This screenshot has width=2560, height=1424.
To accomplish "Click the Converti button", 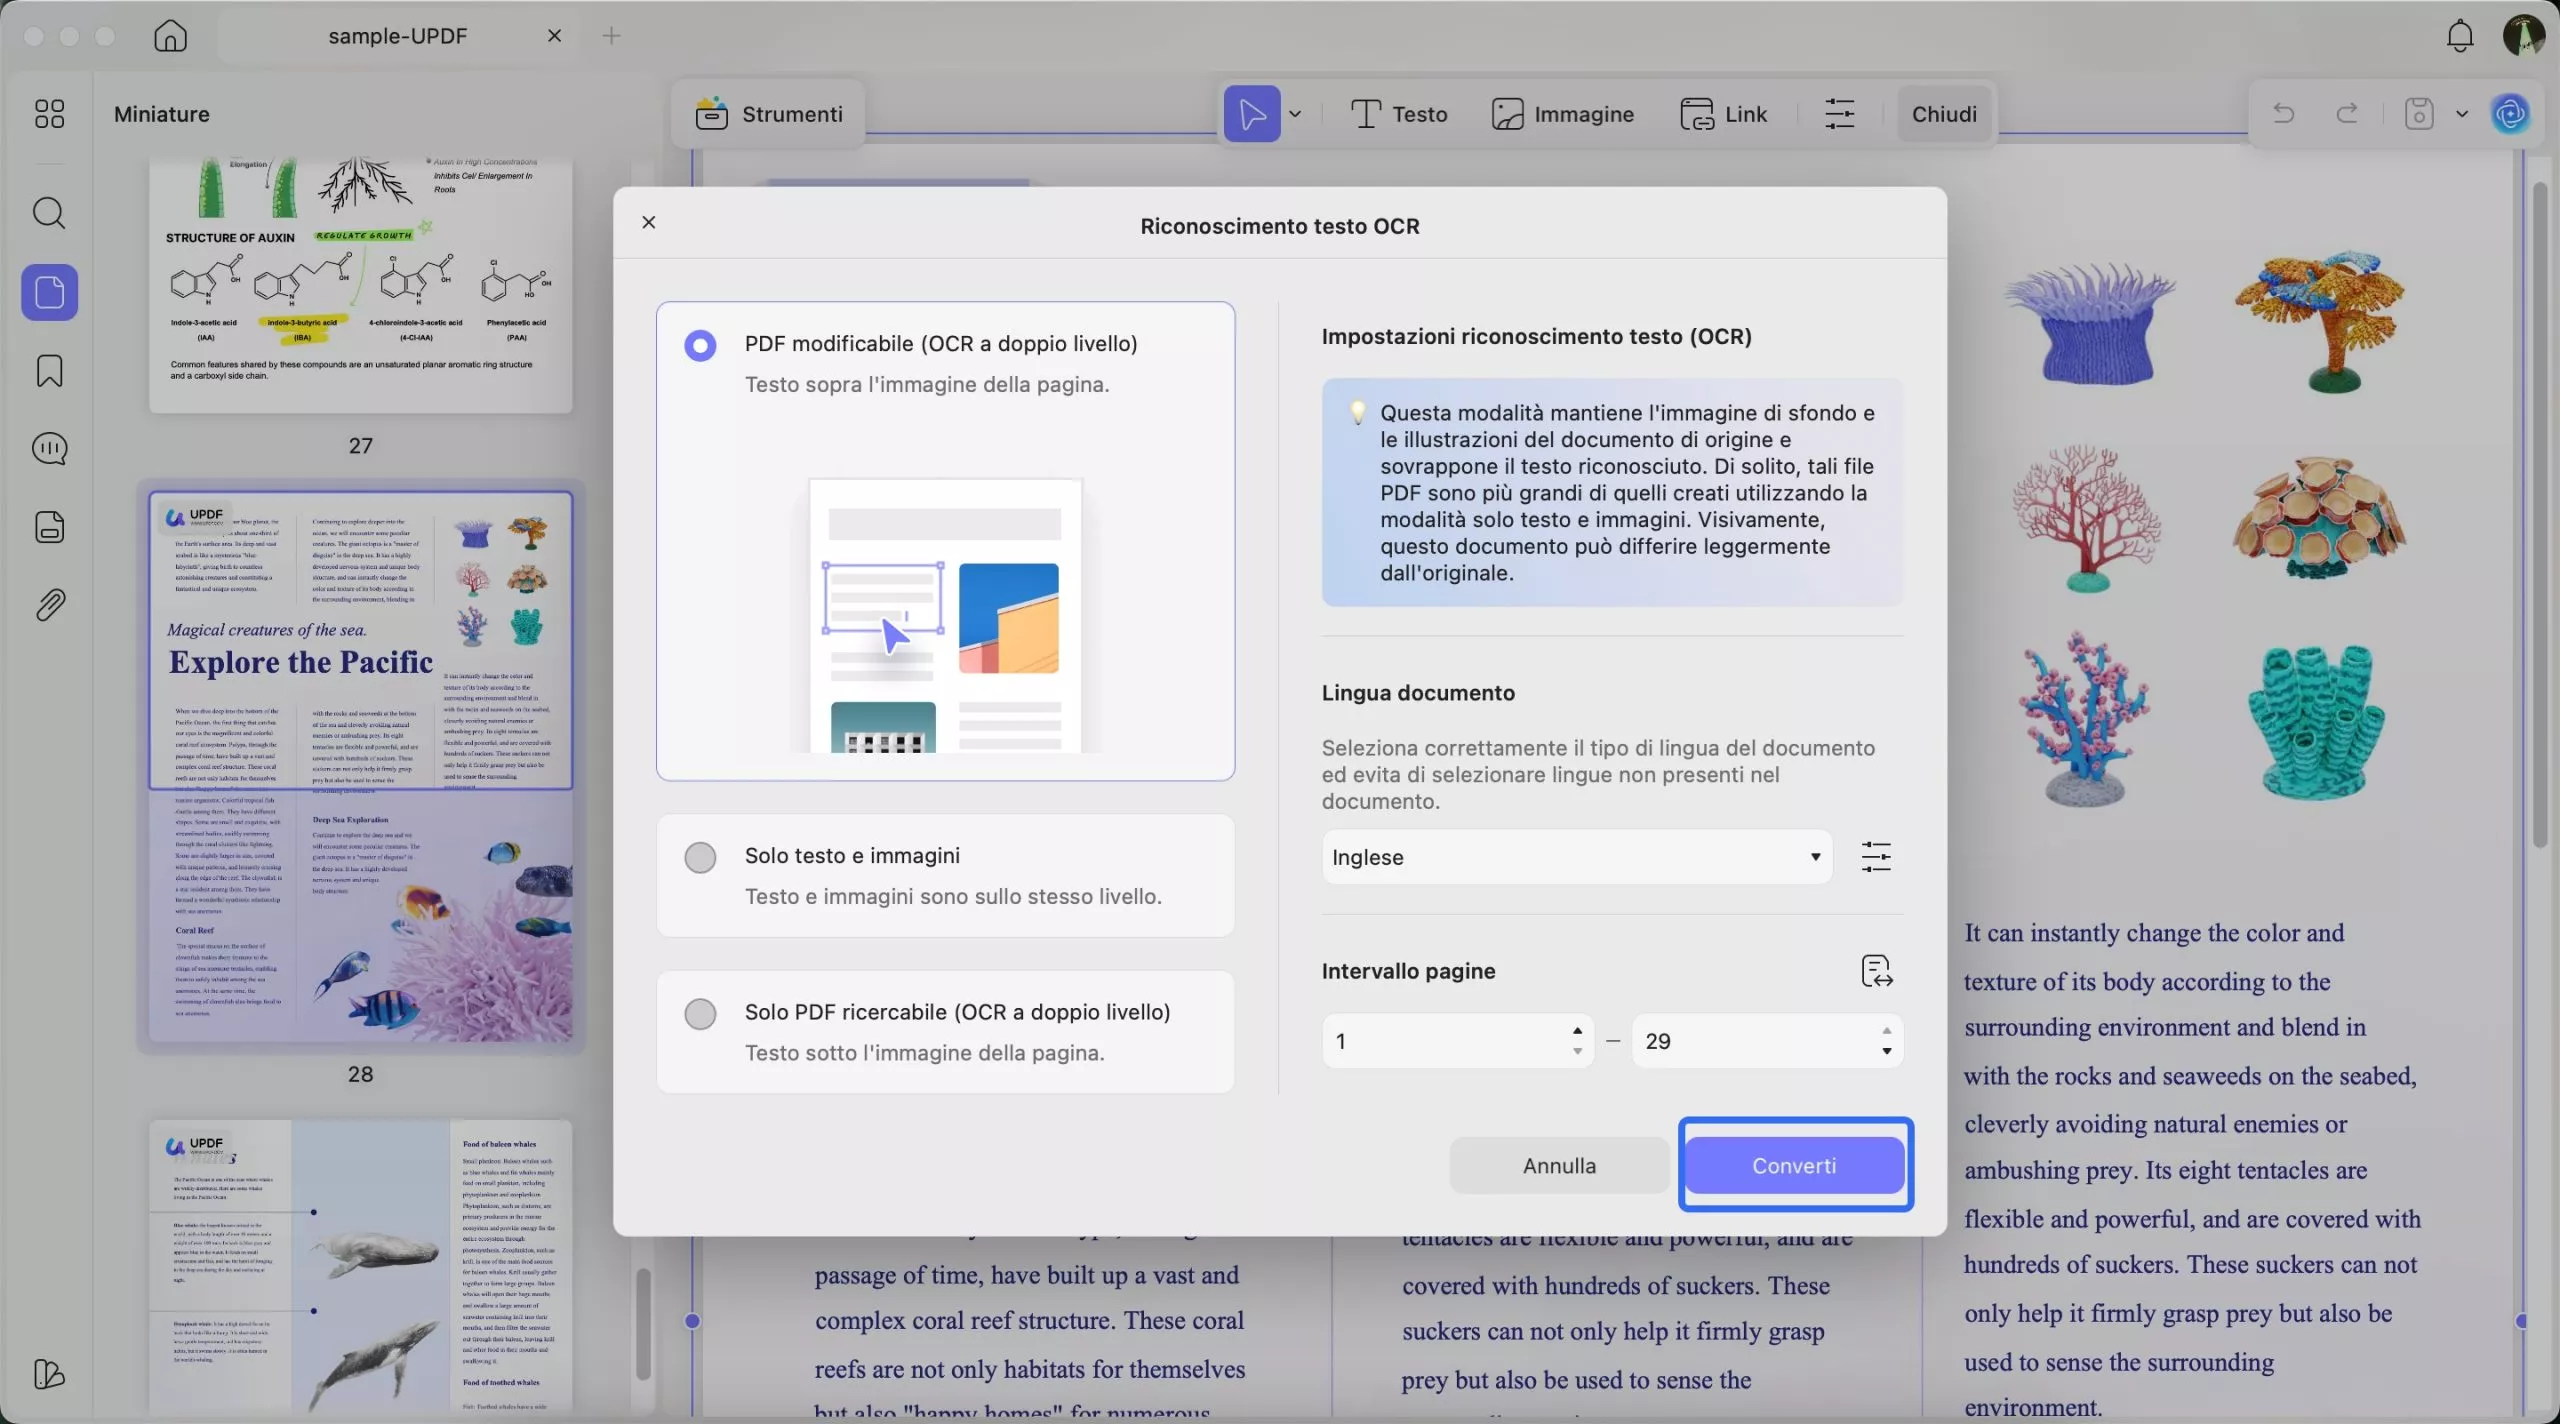I will click(1794, 1164).
